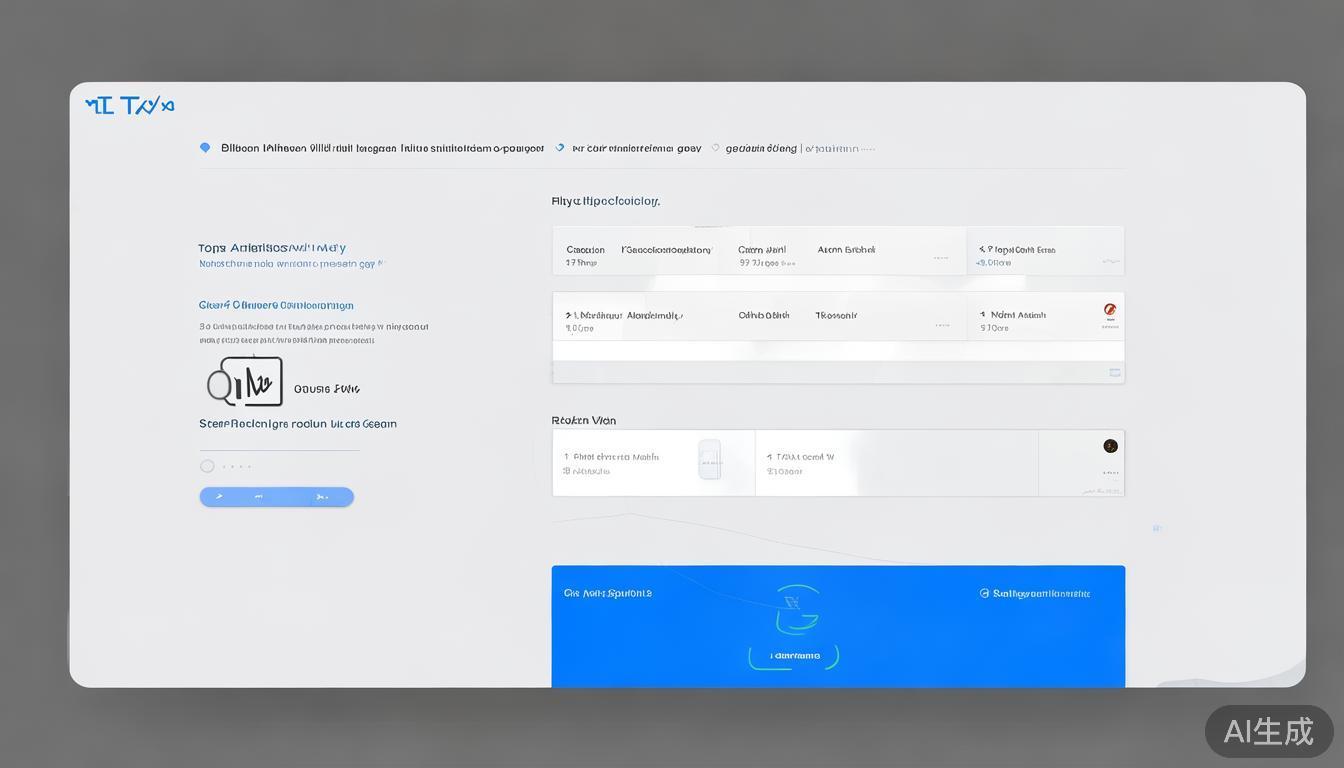Screen dimensions: 1344x768
Task: Click the phone device icon in the bottom card
Action: (x=709, y=459)
